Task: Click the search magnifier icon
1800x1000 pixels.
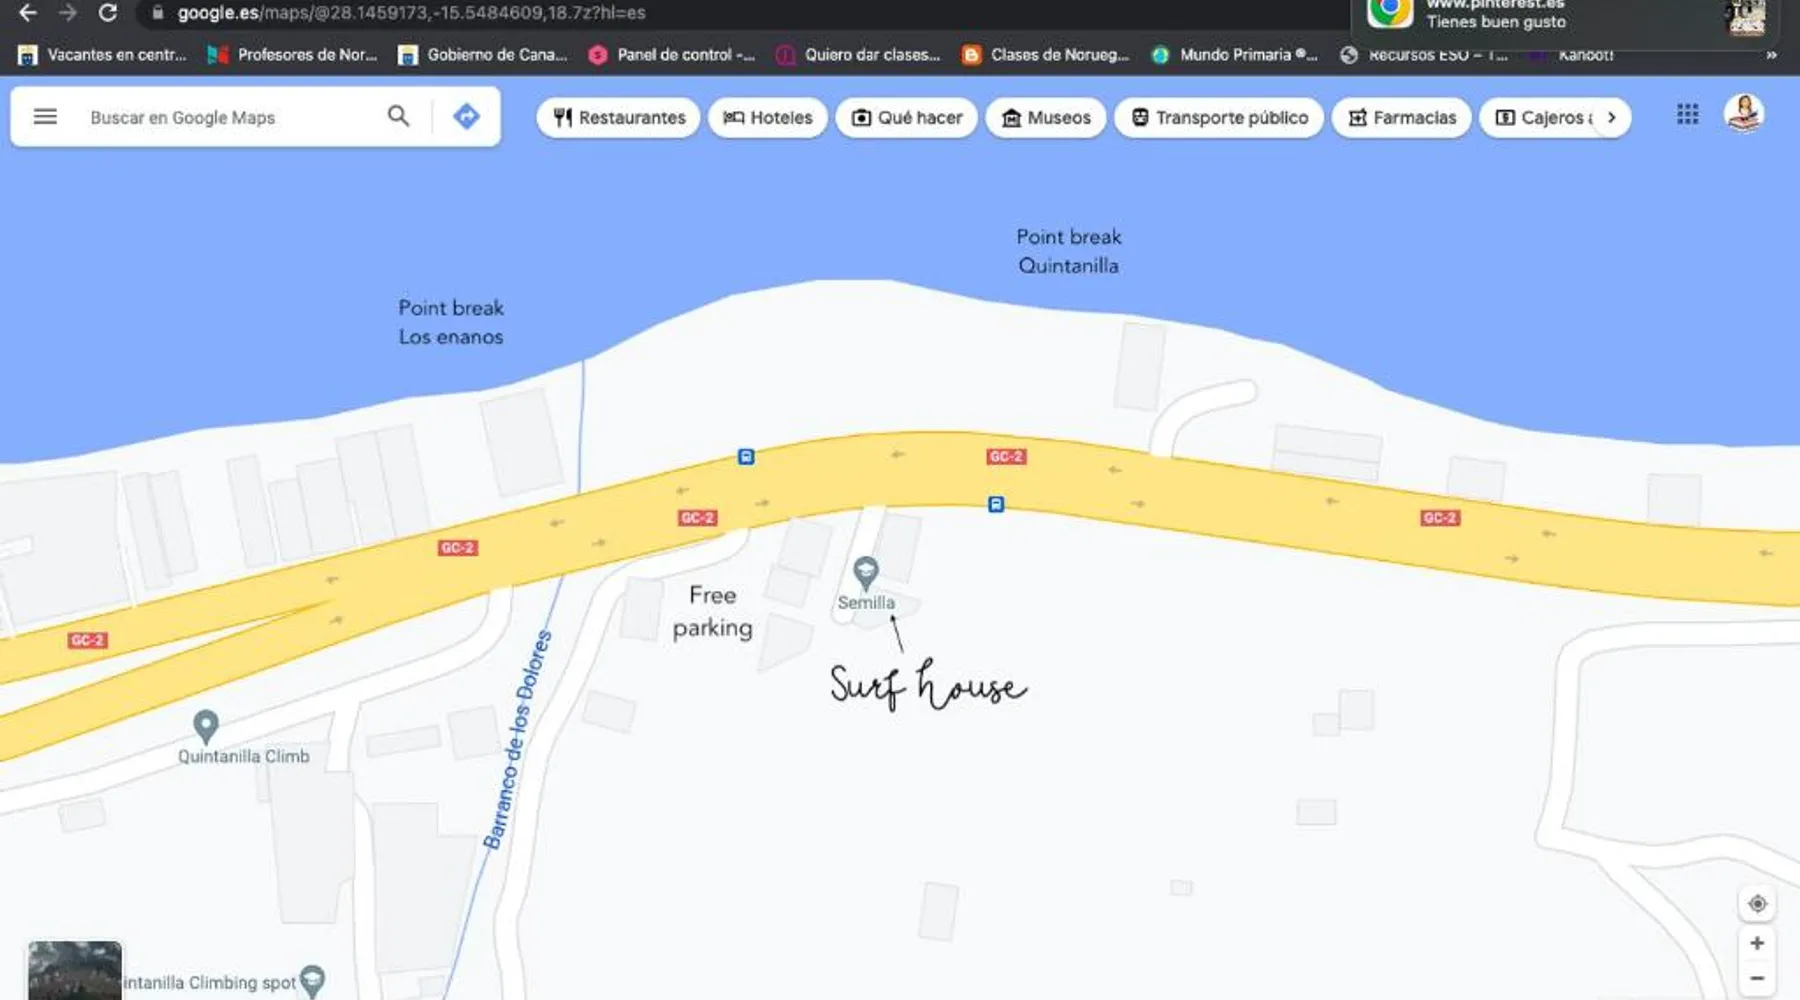Action: [398, 117]
